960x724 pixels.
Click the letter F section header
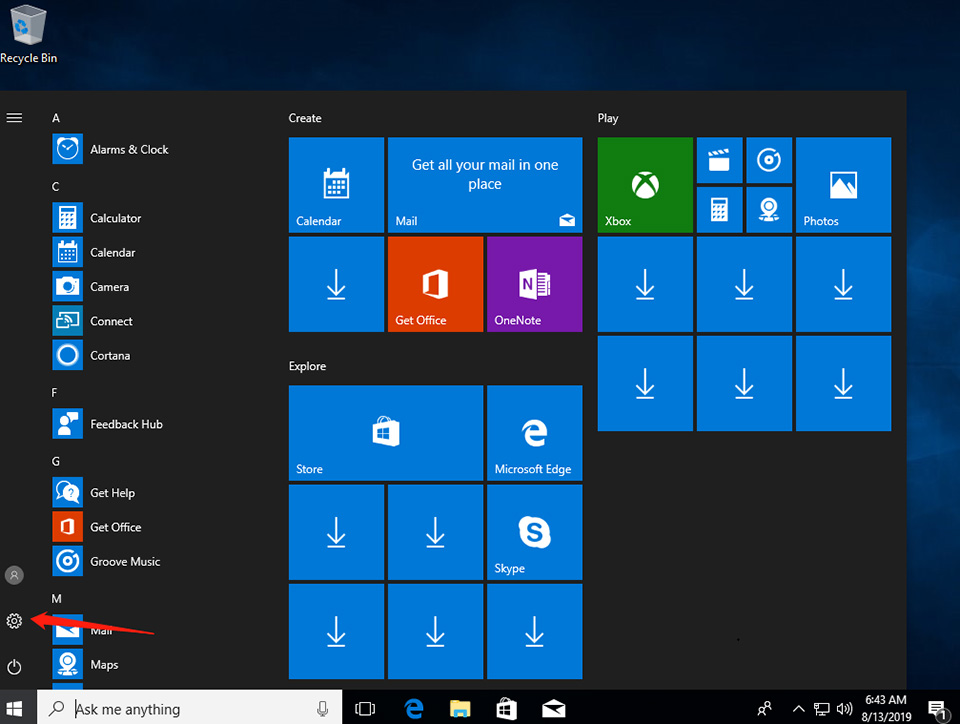[54, 392]
